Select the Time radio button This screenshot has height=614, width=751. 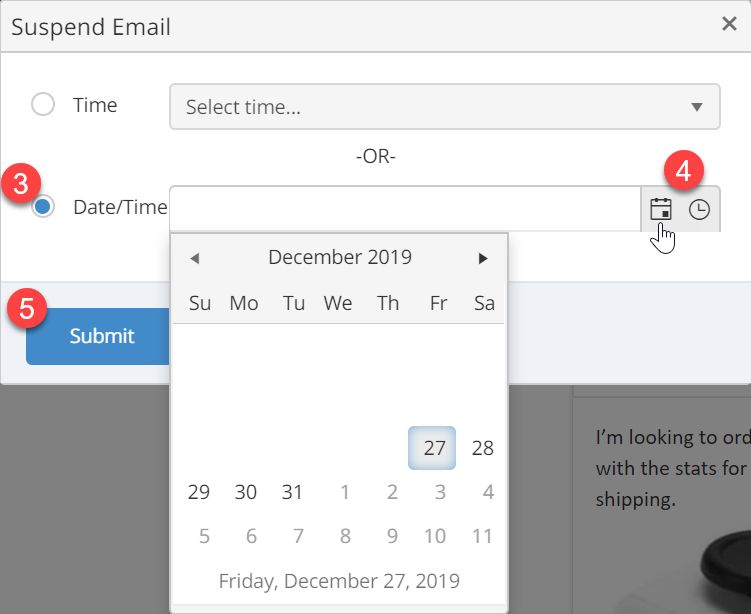43,104
